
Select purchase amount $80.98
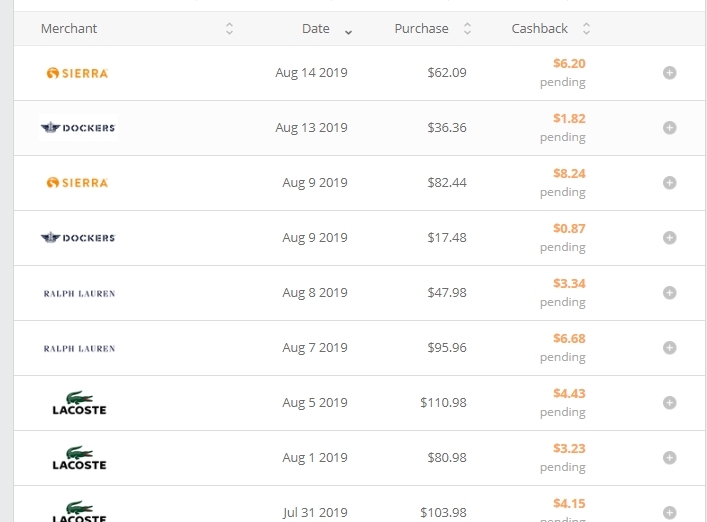tap(447, 458)
